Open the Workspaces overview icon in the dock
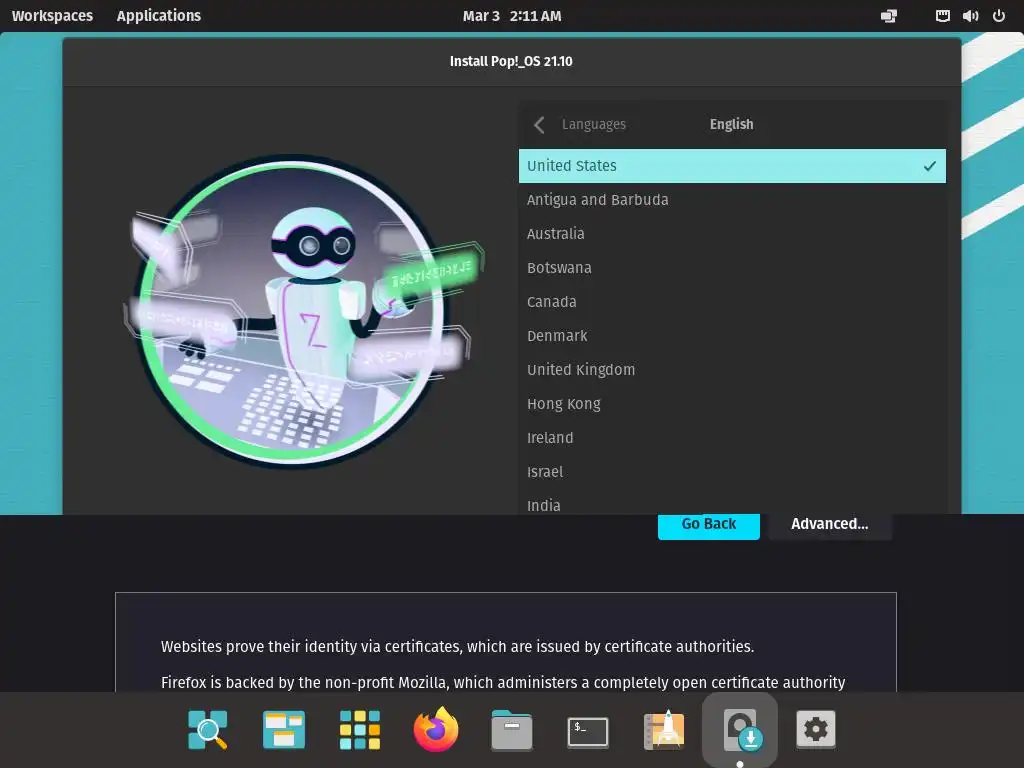 (x=283, y=729)
